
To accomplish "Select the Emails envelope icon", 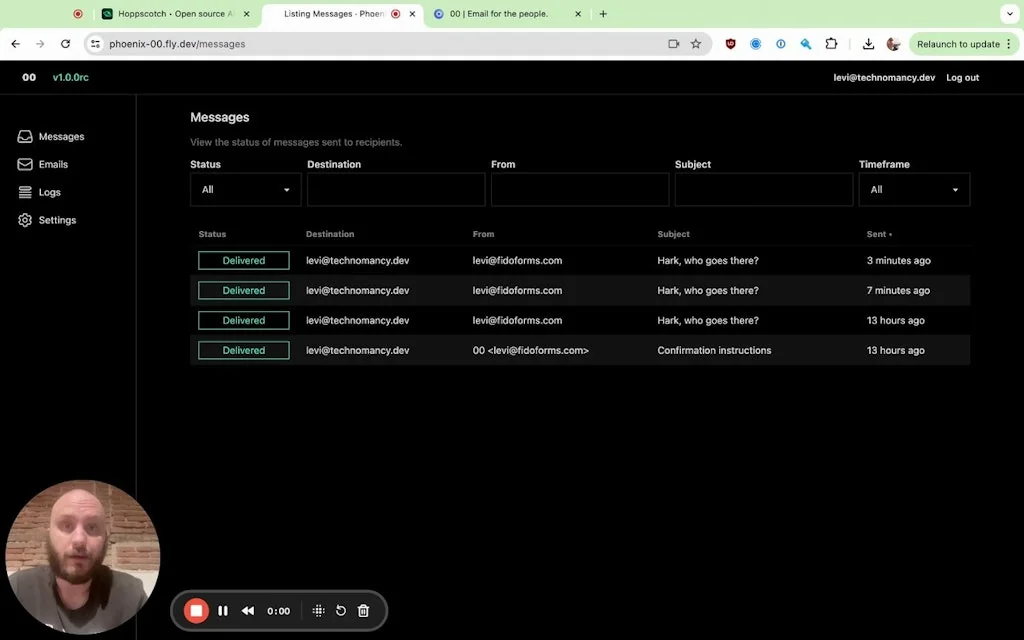I will point(25,164).
